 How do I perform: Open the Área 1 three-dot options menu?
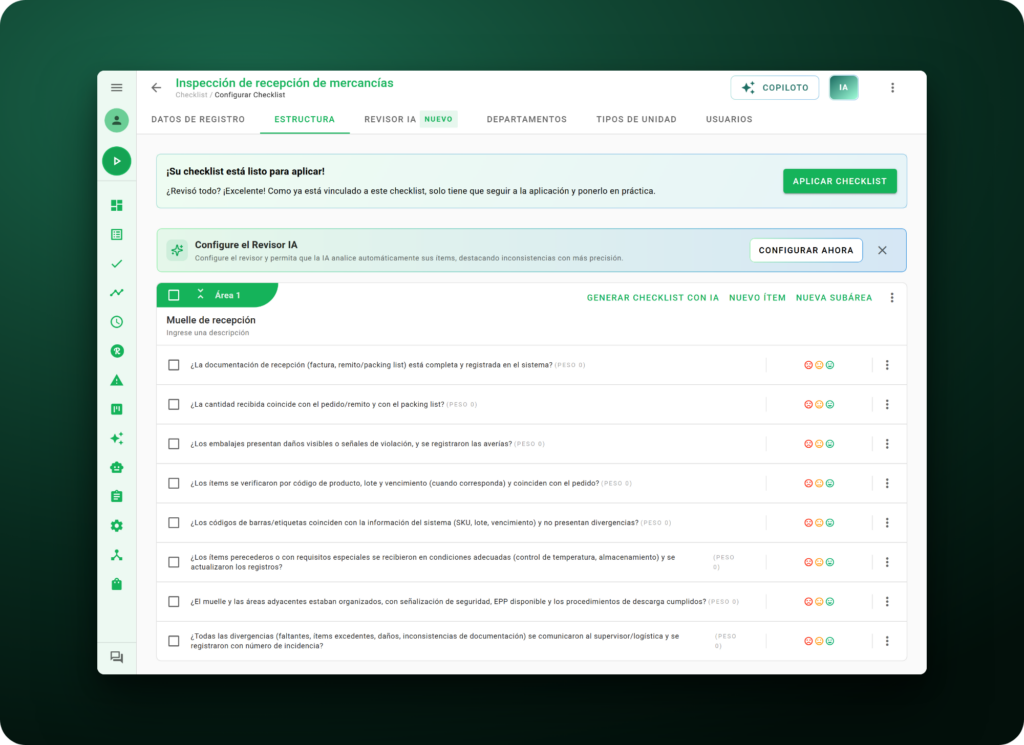892,298
